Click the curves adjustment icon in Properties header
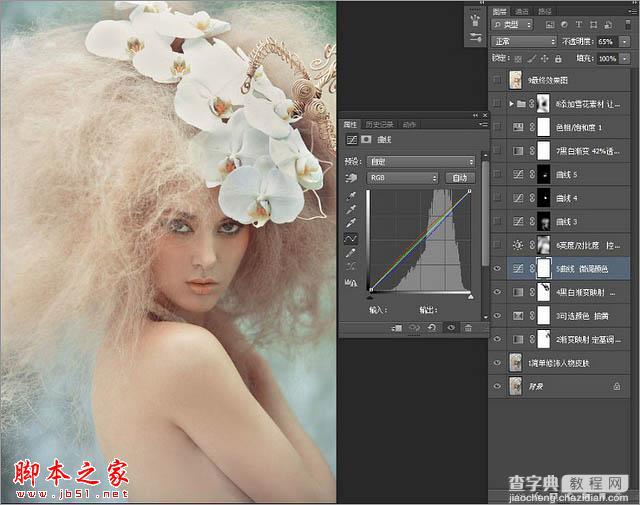 [x=351, y=140]
